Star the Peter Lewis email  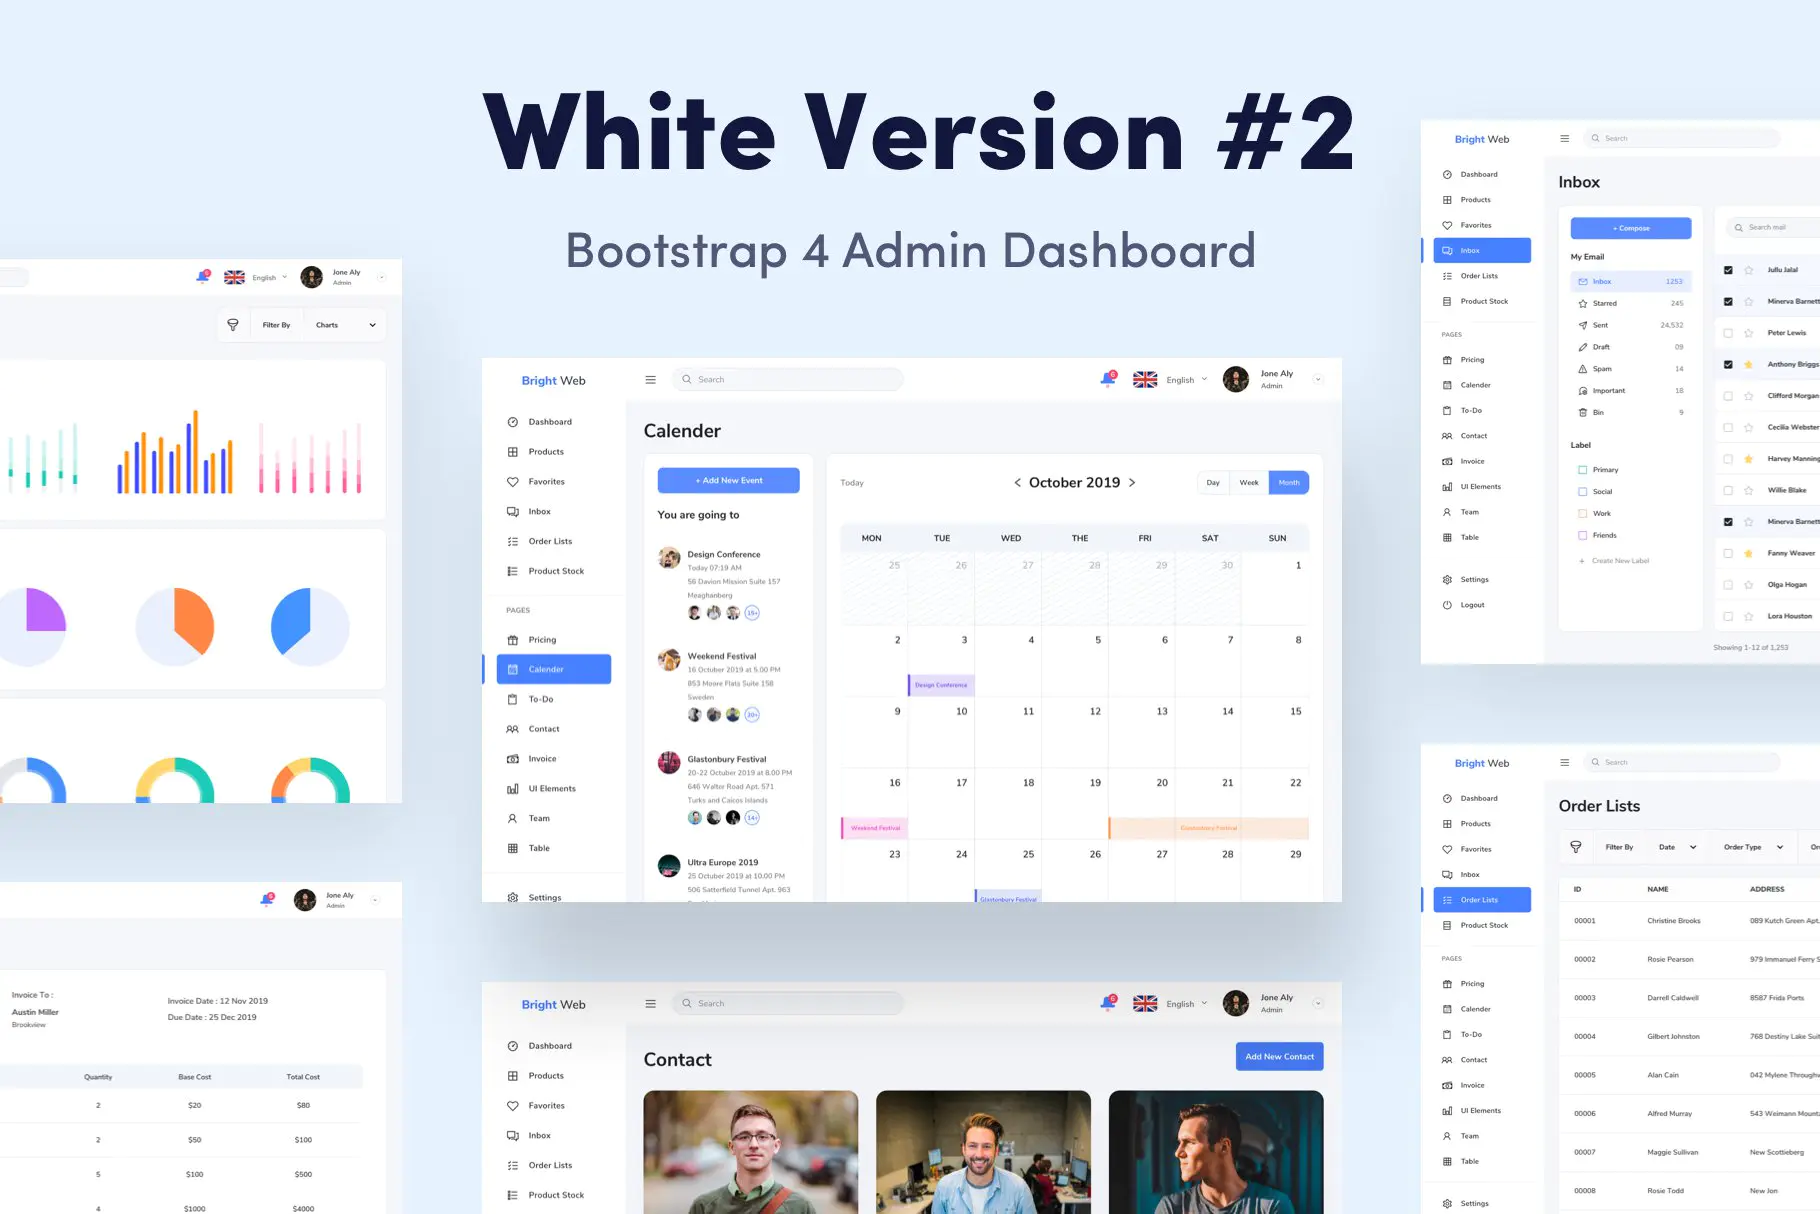click(x=1748, y=333)
